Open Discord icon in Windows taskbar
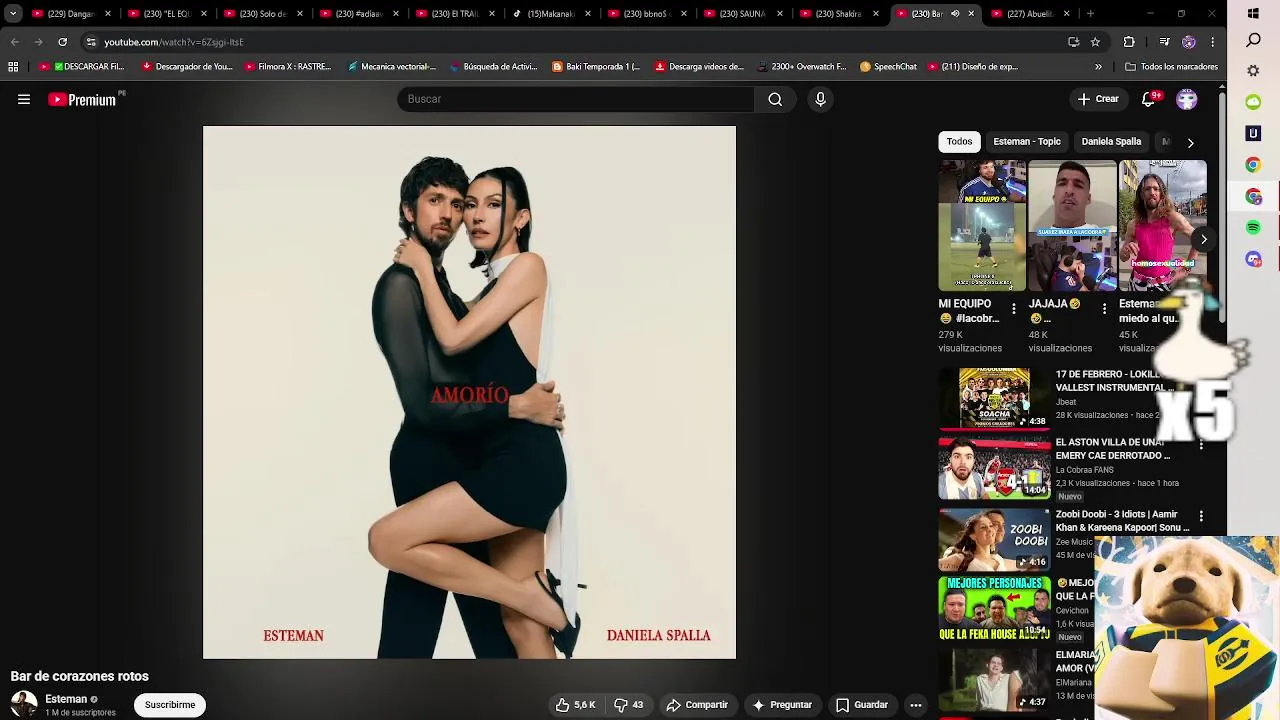1280x720 pixels. pyautogui.click(x=1253, y=259)
